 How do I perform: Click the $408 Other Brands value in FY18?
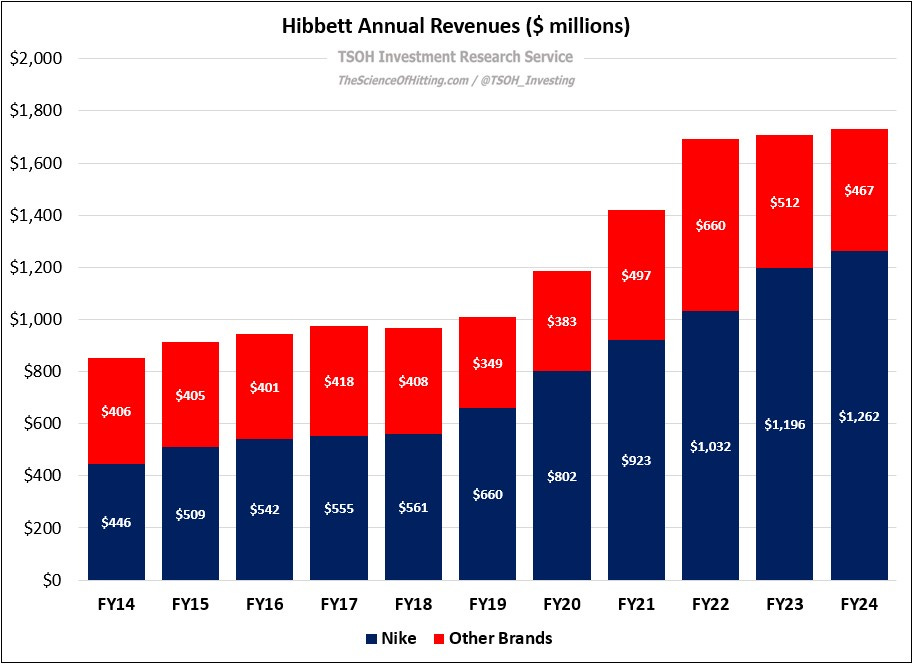coord(413,382)
